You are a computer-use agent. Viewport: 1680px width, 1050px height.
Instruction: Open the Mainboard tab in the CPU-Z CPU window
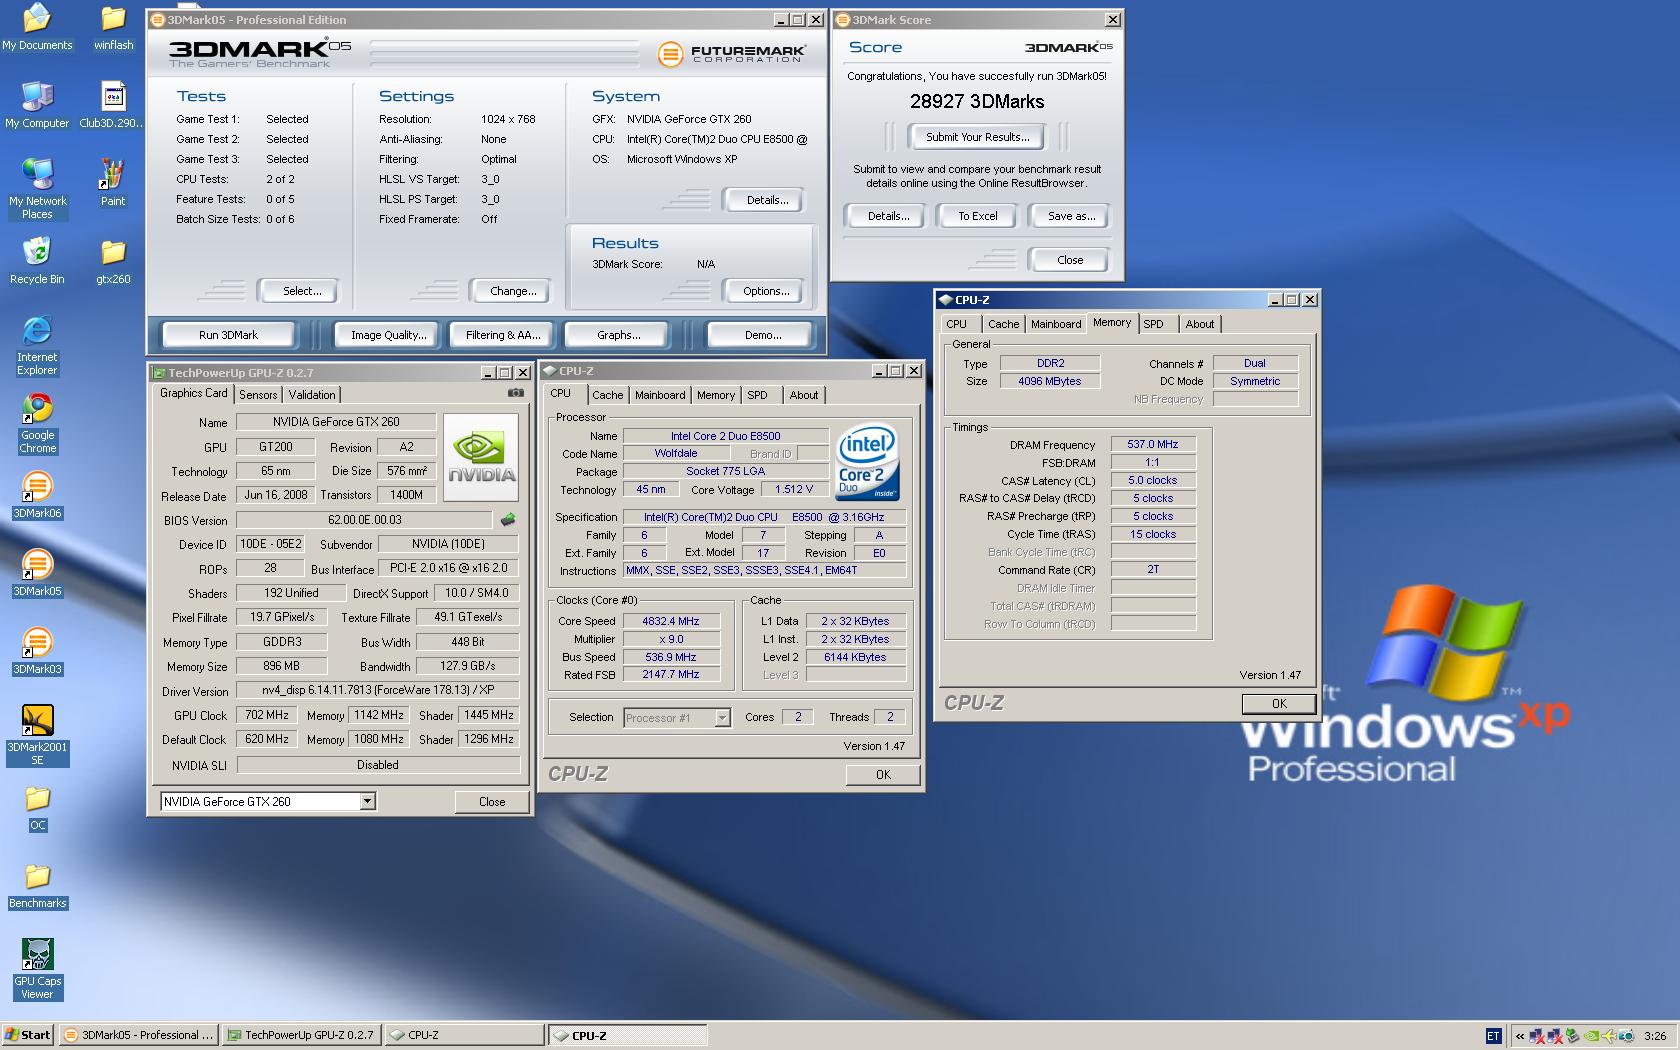click(660, 395)
